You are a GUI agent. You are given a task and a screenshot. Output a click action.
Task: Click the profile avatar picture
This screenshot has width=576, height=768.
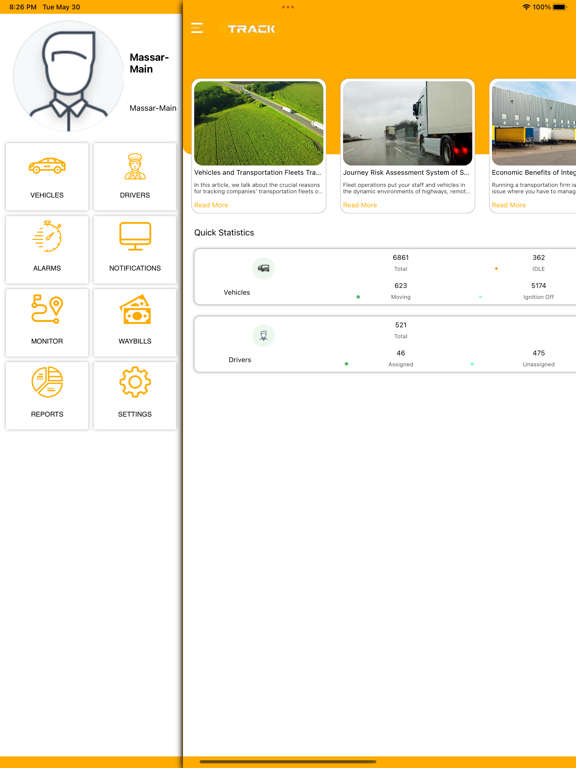pos(69,76)
